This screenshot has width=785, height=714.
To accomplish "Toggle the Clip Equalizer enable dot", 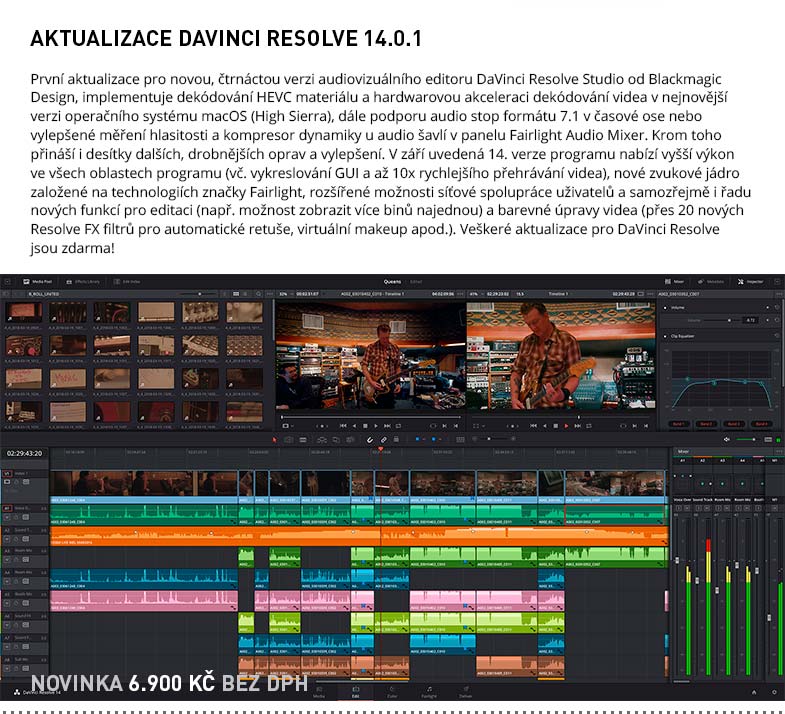I will tap(665, 336).
